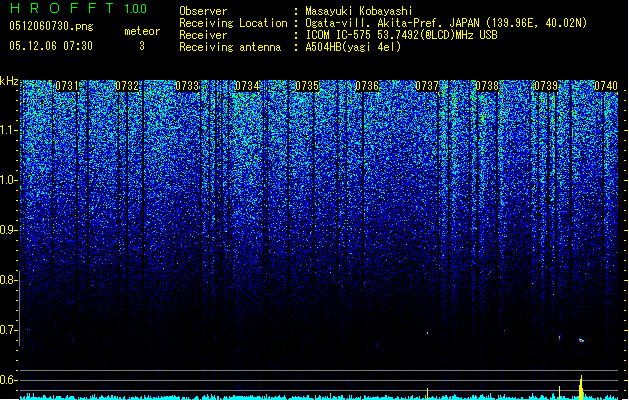Click the 0736 time marker

[367, 86]
